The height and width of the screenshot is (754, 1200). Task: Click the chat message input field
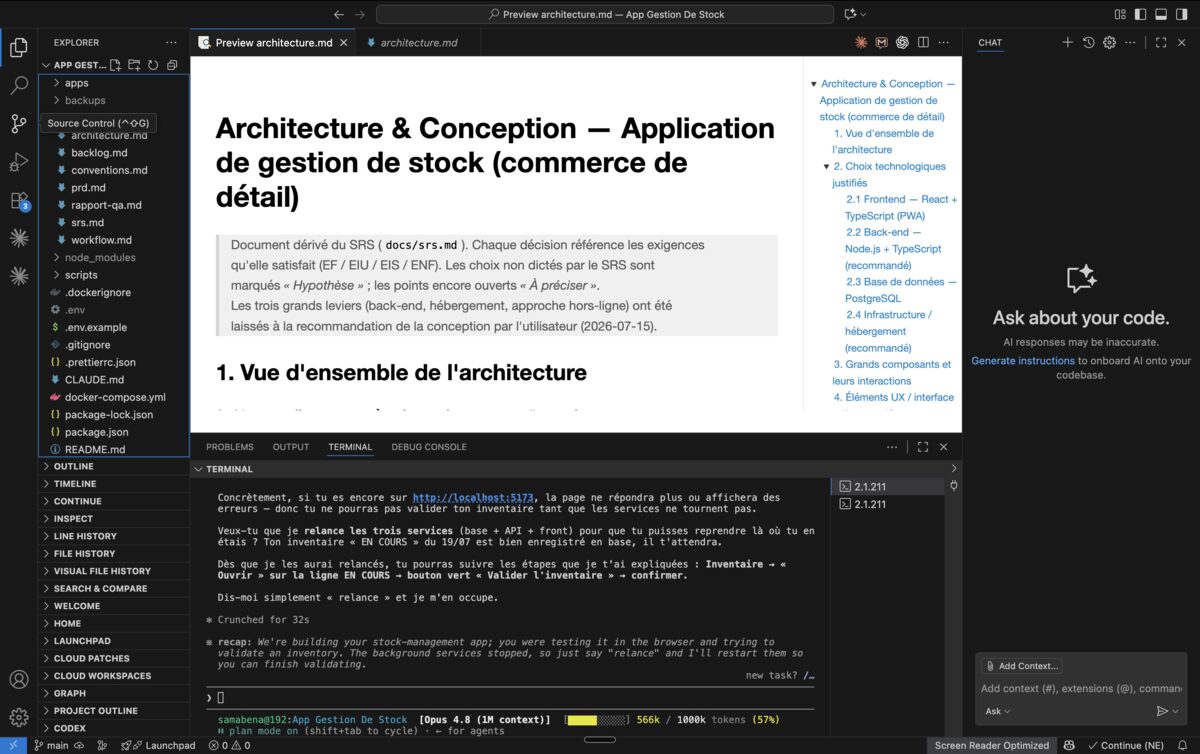click(1080, 688)
